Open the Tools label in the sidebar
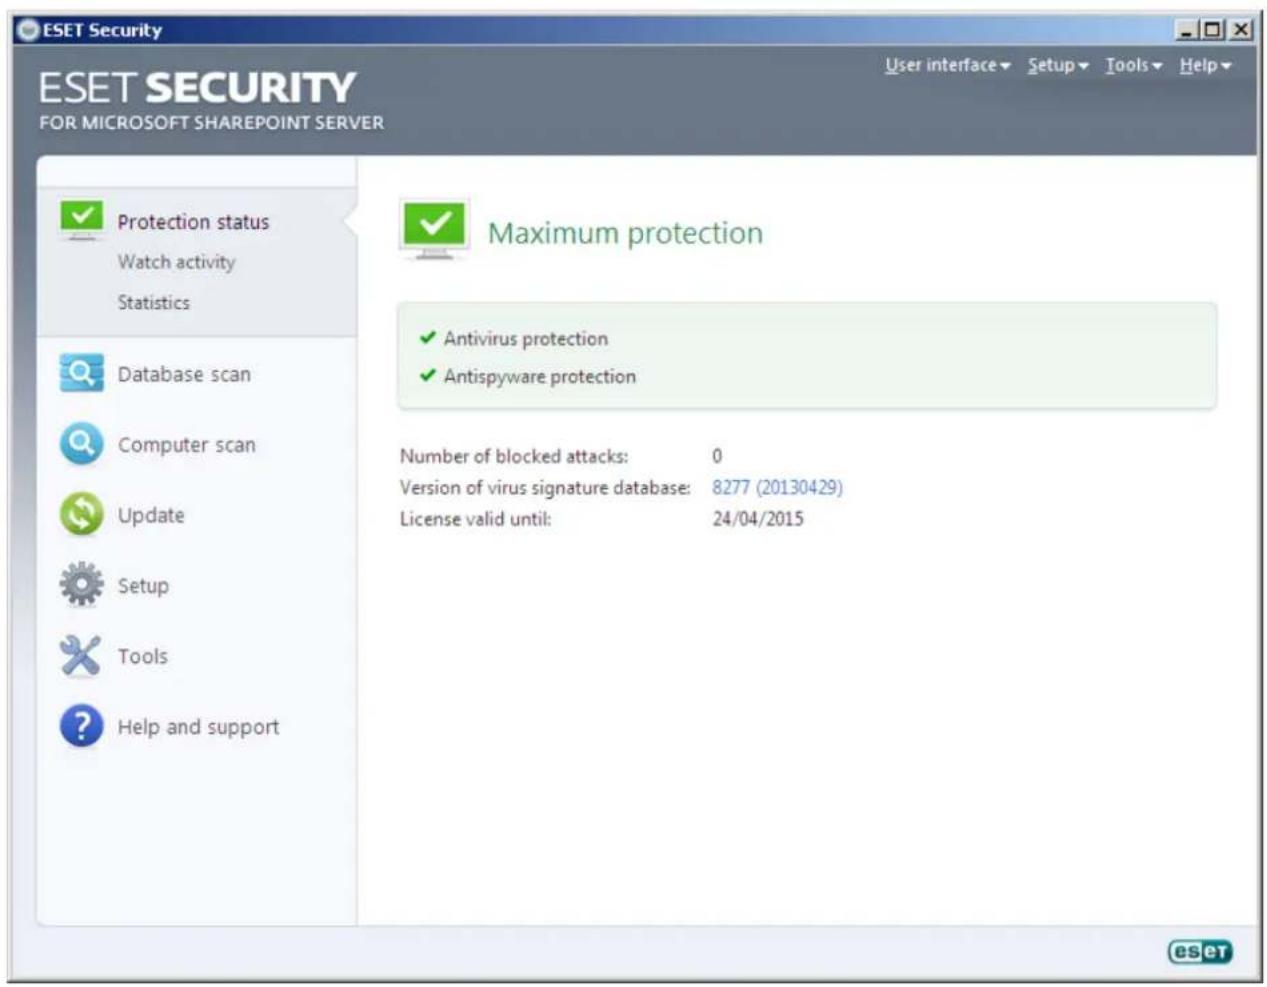This screenshot has width=1267, height=987. (x=143, y=656)
